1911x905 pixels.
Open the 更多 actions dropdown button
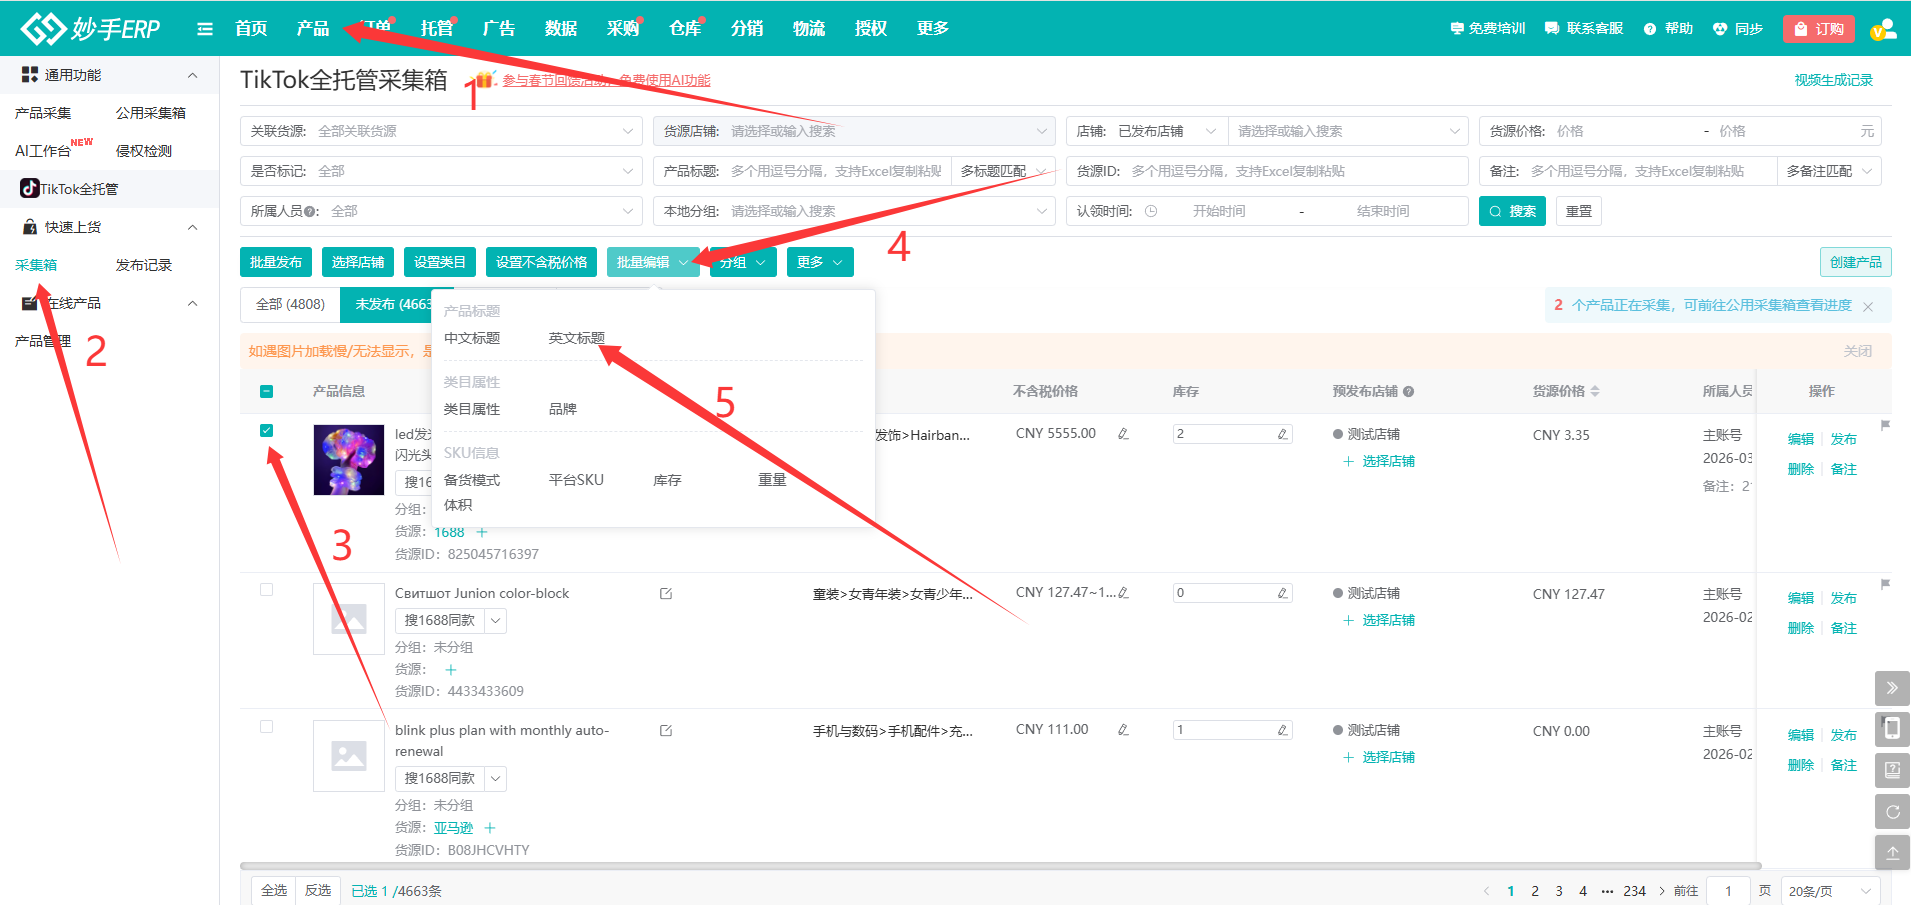(819, 262)
